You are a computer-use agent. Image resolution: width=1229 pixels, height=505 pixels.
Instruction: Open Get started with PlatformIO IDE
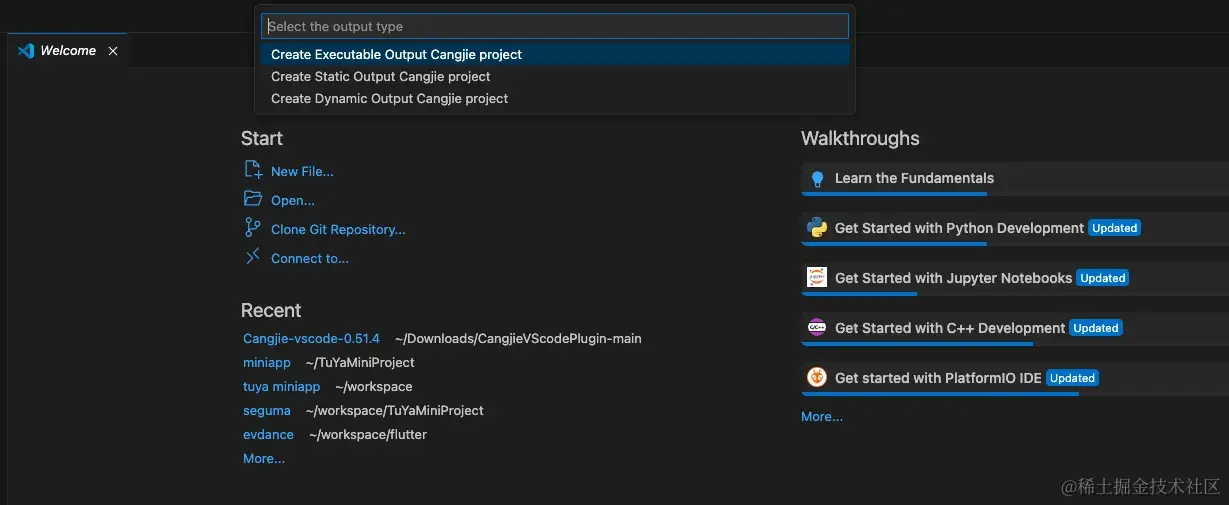click(x=1014, y=379)
